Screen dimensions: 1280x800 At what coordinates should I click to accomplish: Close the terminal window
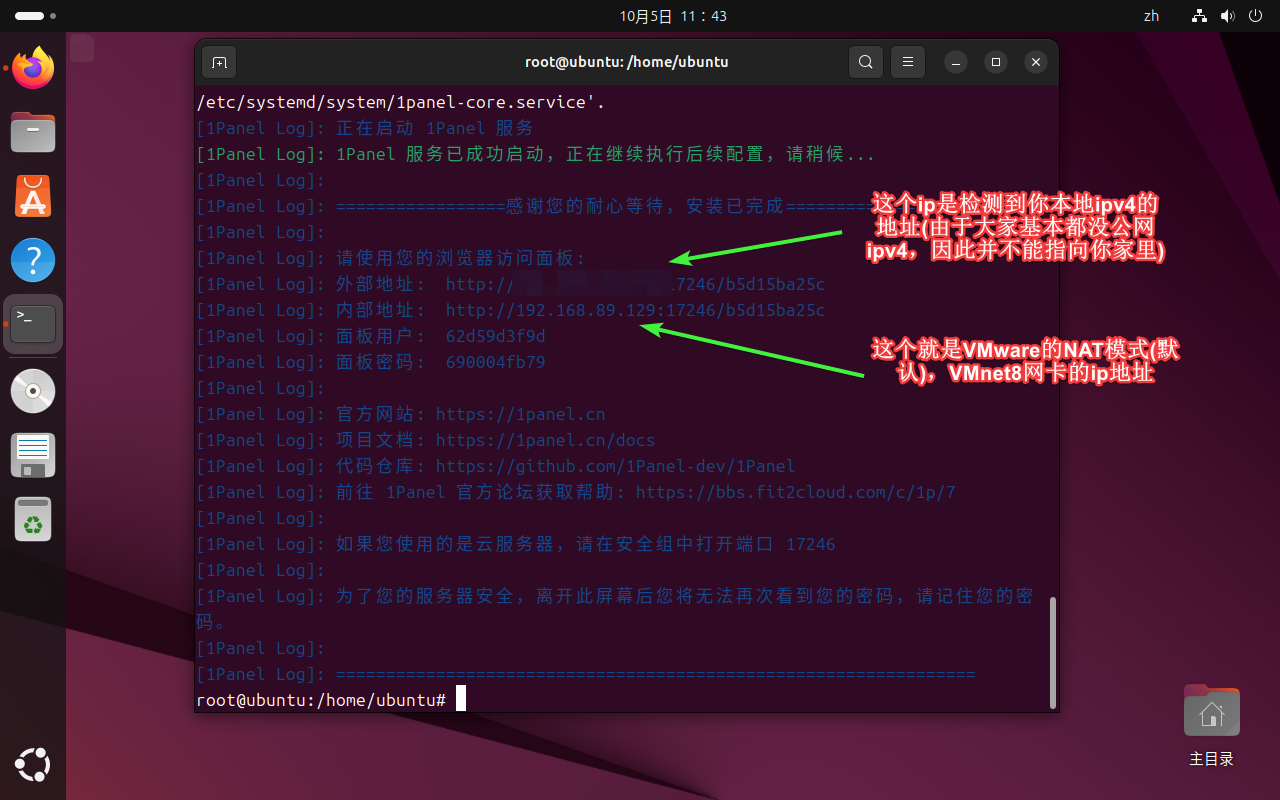pos(1036,62)
